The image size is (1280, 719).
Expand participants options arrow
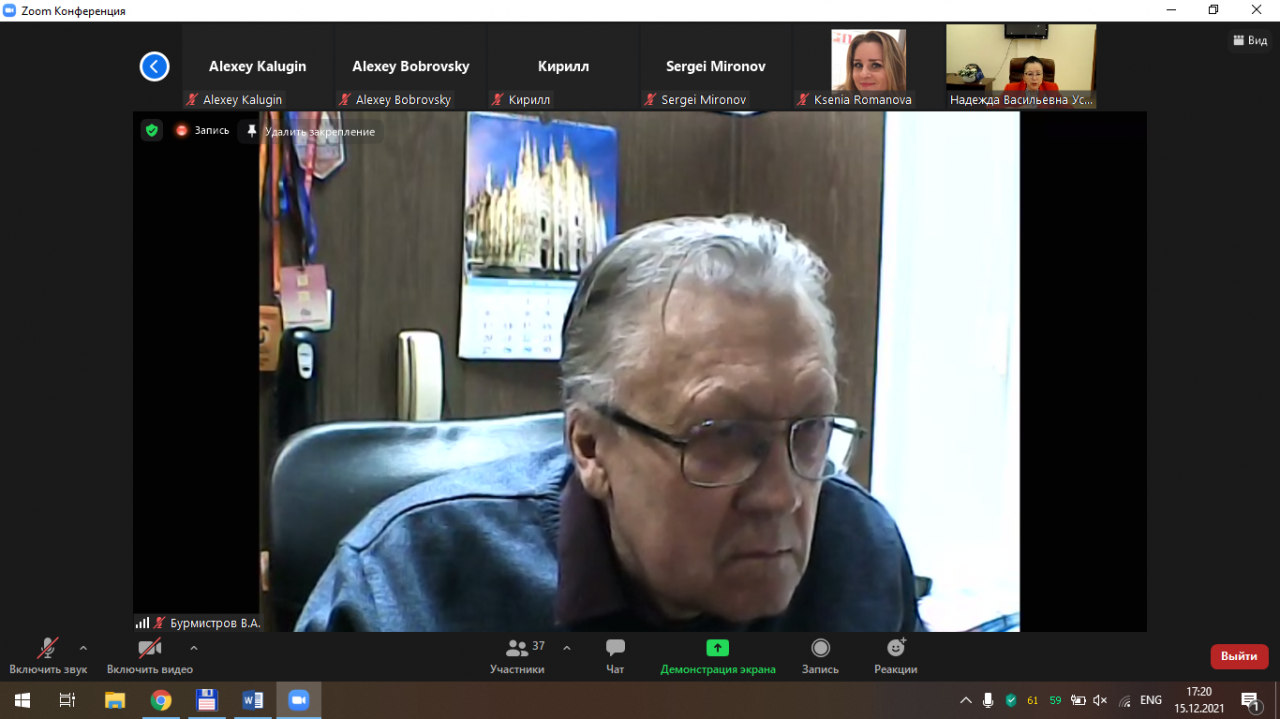coord(567,647)
